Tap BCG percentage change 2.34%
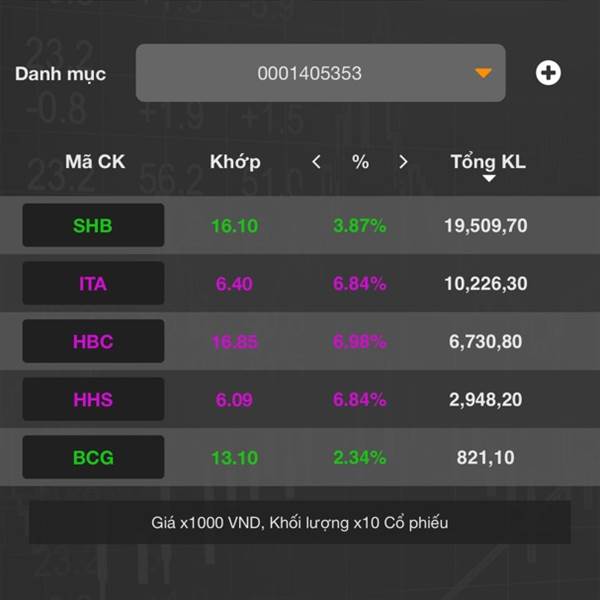The height and width of the screenshot is (600, 600). tap(360, 457)
